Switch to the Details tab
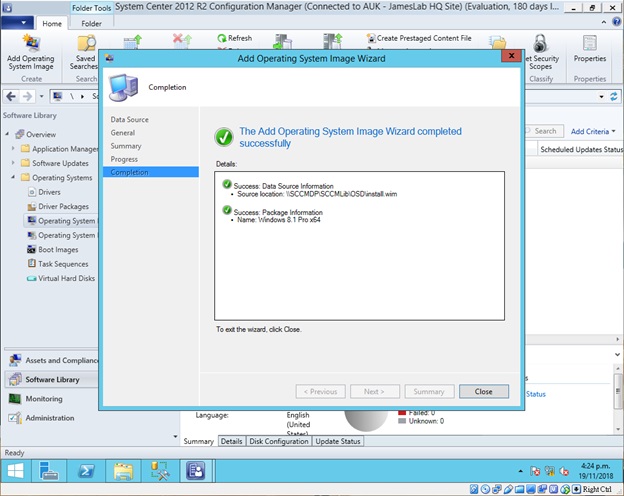 (232, 441)
